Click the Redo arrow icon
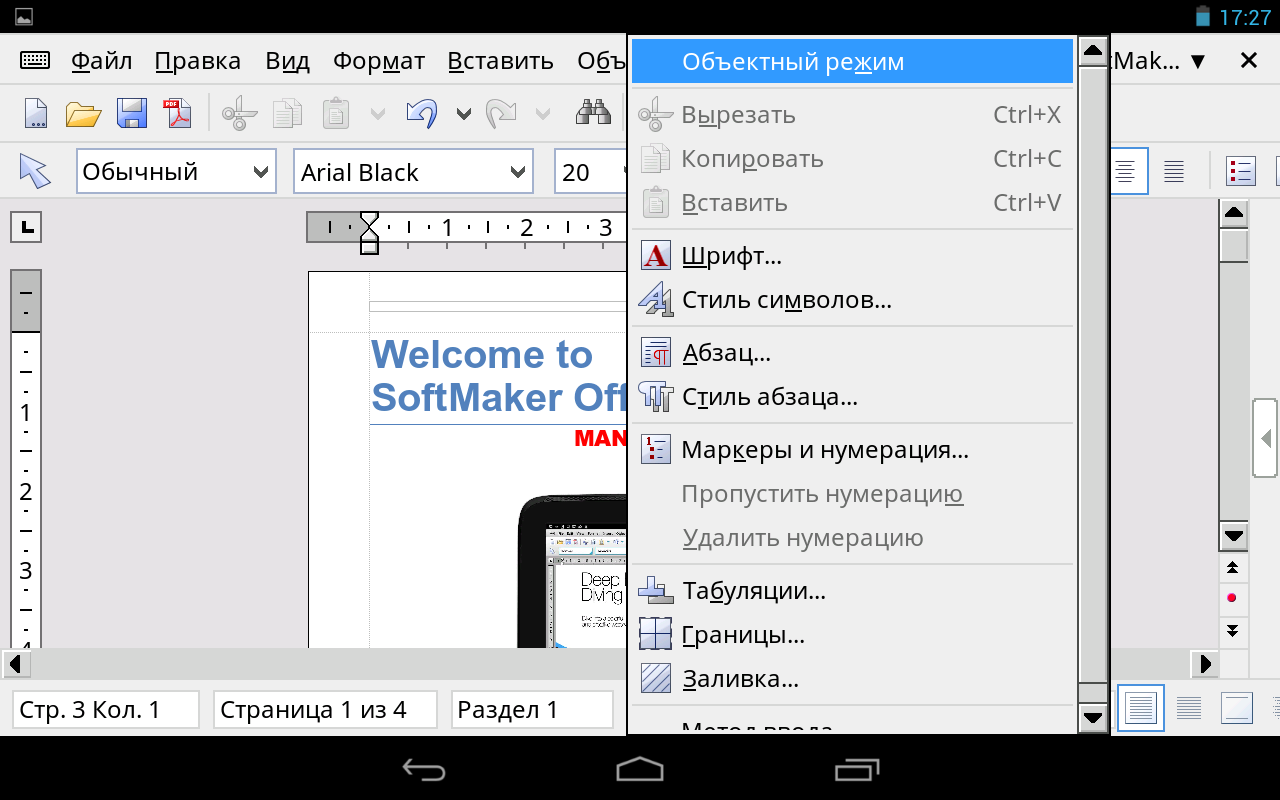 pos(499,113)
